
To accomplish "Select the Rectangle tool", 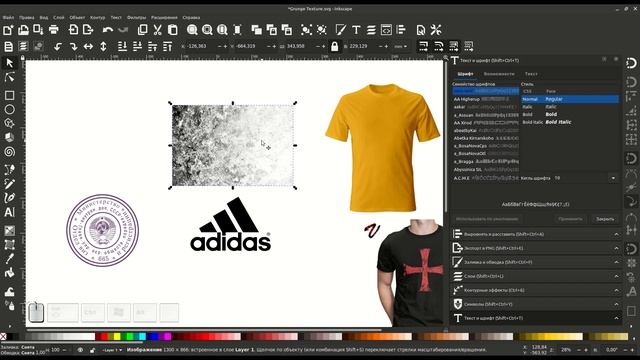I will 9,96.
